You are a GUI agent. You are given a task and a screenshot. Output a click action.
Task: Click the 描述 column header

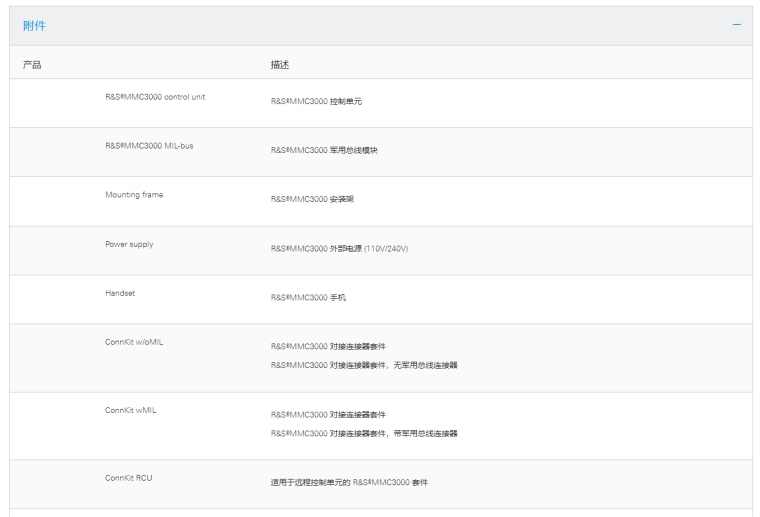pos(281,65)
